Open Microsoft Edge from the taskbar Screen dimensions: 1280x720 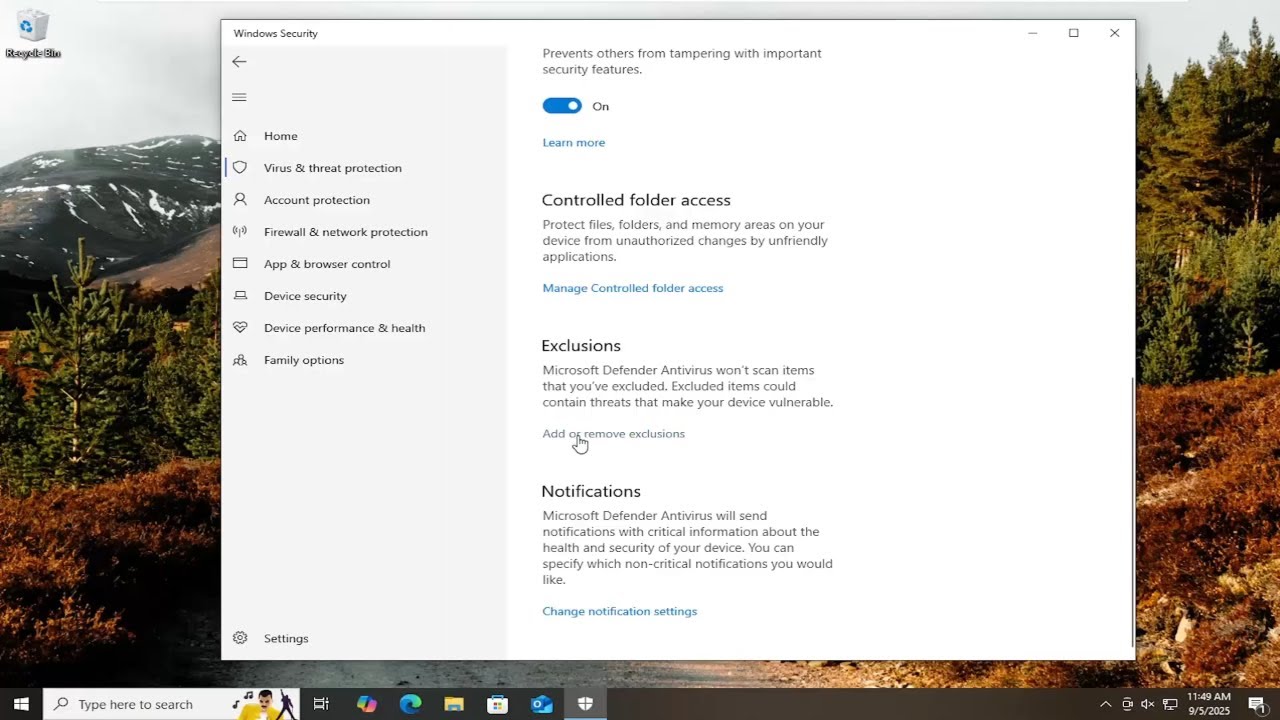[411, 704]
